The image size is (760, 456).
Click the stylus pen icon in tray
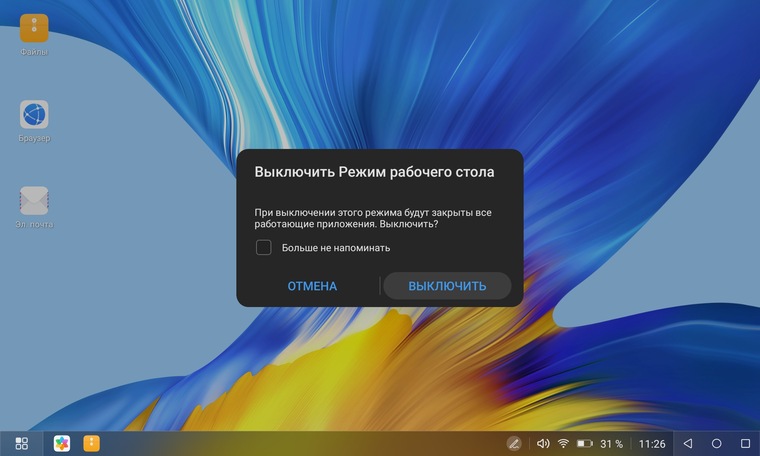(514, 443)
